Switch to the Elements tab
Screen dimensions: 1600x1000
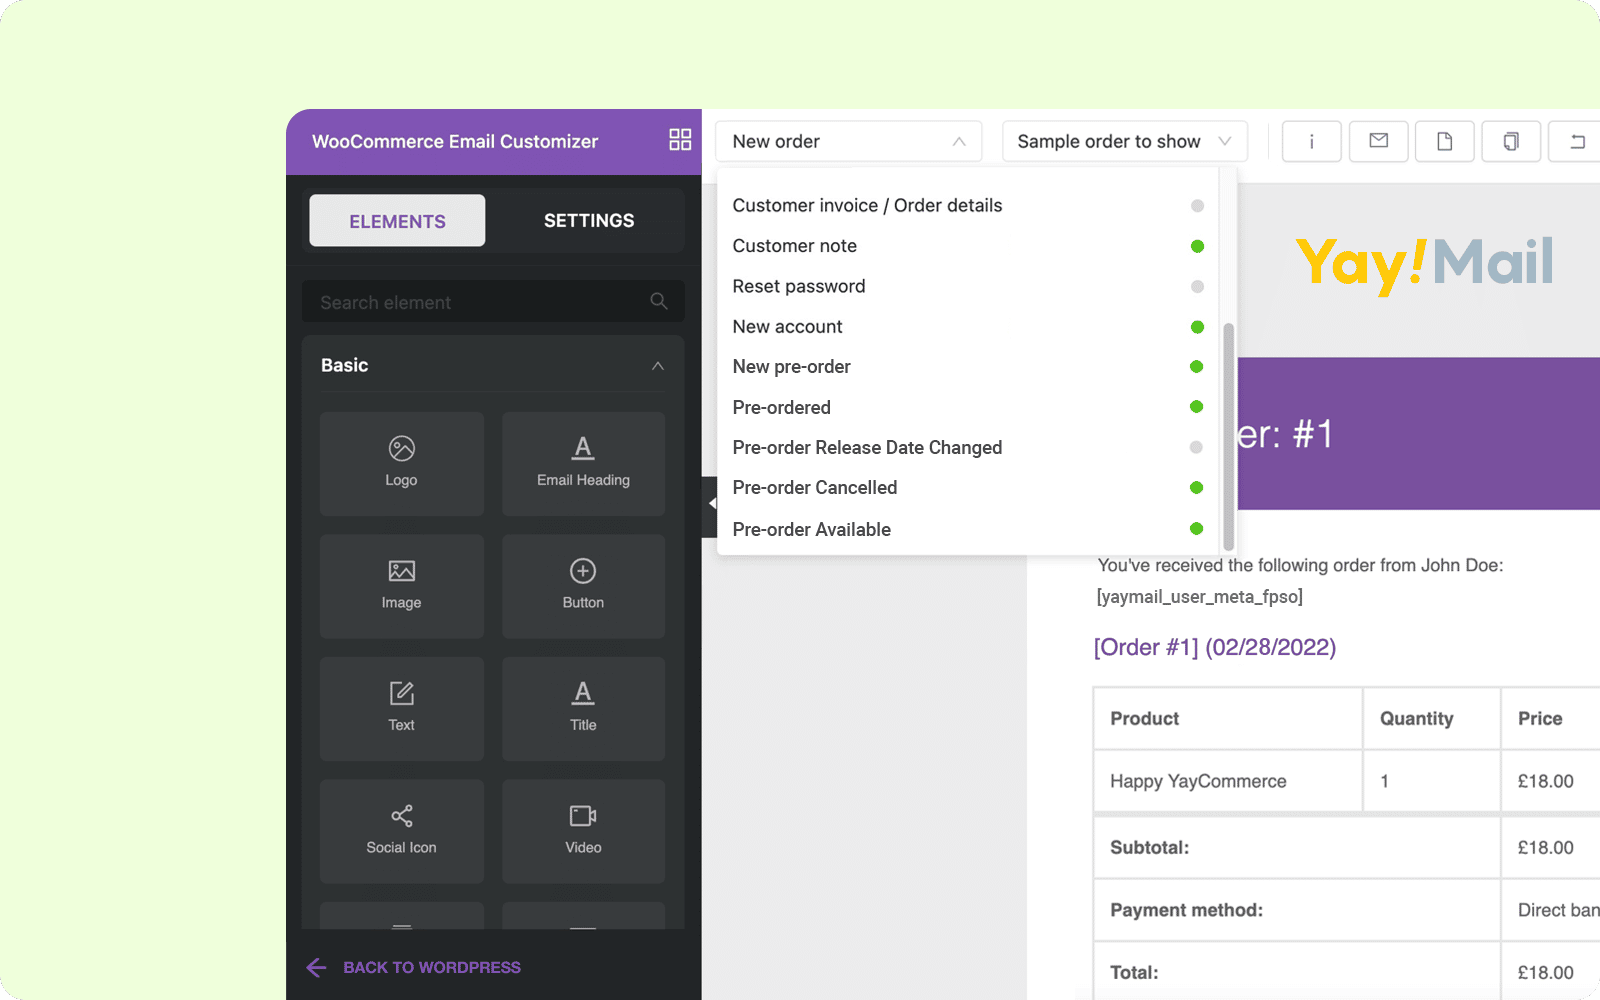(397, 221)
